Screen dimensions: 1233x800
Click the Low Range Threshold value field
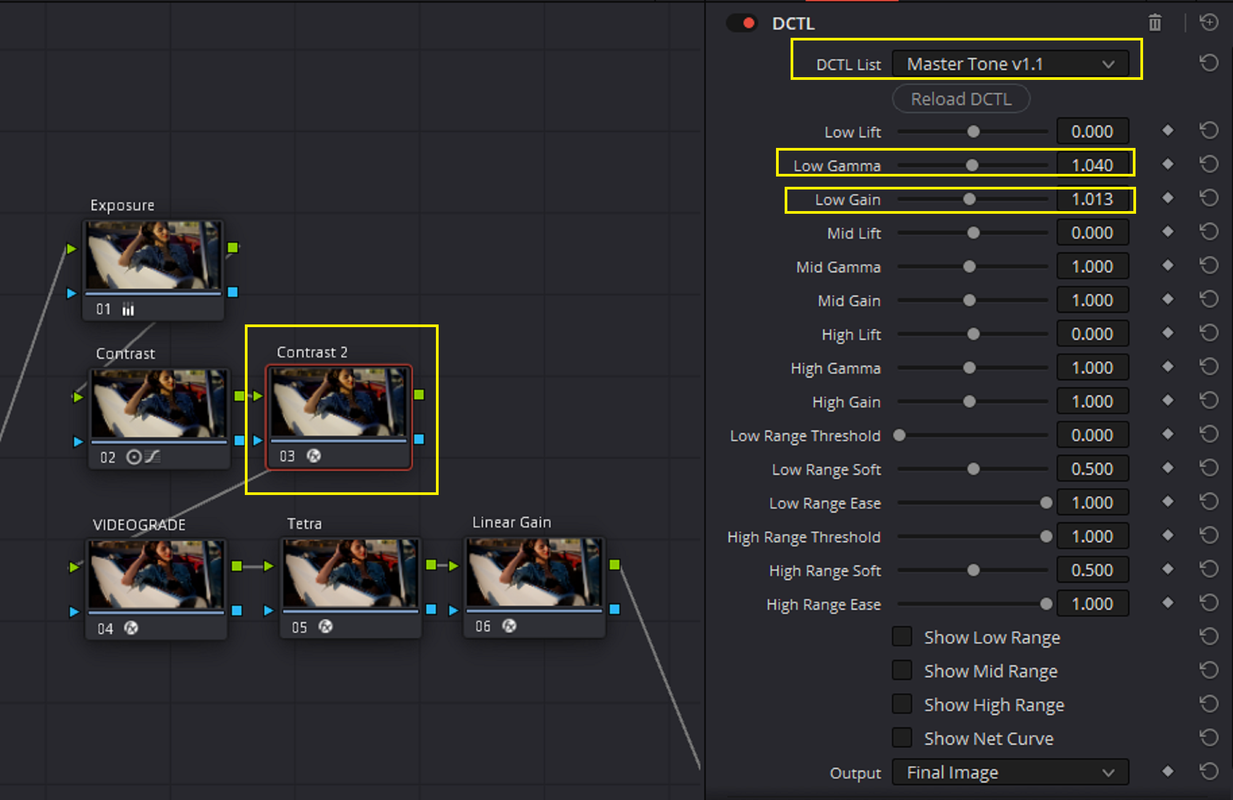(1092, 435)
